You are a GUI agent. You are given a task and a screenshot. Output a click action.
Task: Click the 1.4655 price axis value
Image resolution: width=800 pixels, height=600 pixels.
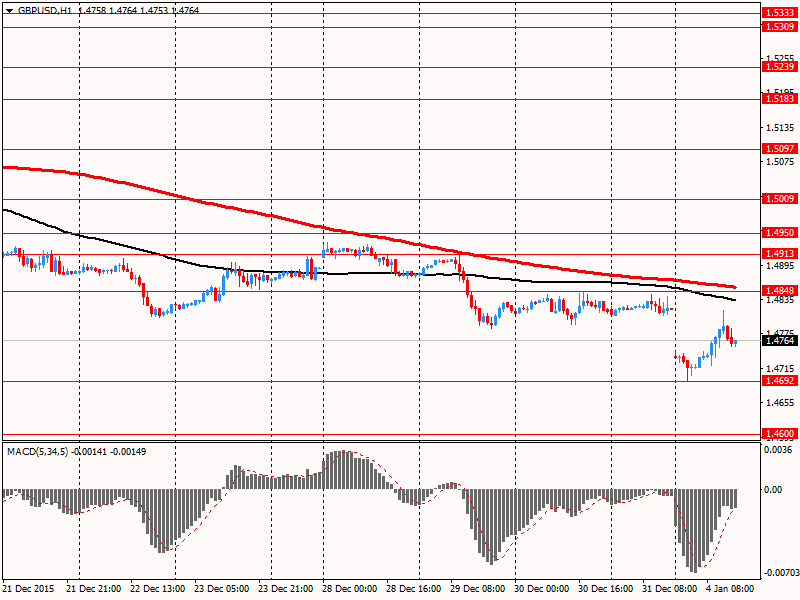pyautogui.click(x=781, y=403)
